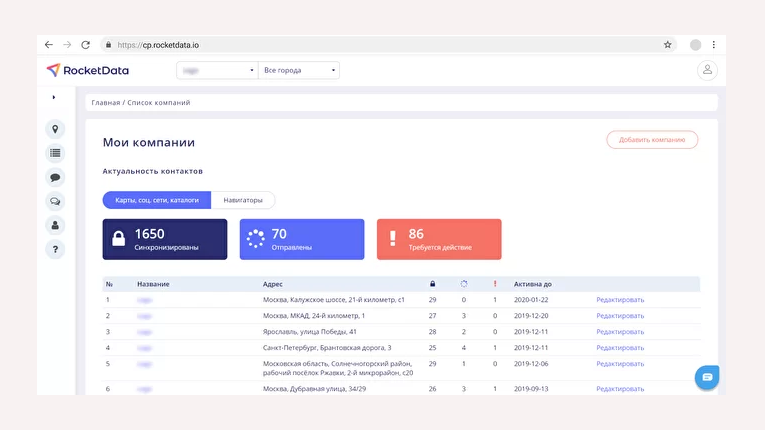This screenshot has width=765, height=430.
Task: Click 'Редактировать' for the Ярославль row
Action: pos(620,331)
